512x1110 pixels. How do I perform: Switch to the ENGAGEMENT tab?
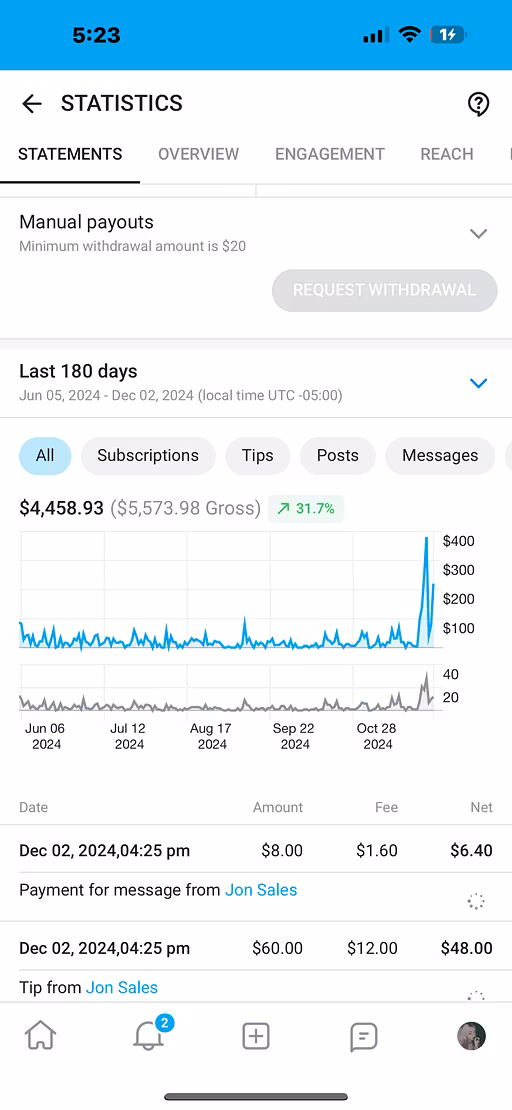[x=330, y=154]
